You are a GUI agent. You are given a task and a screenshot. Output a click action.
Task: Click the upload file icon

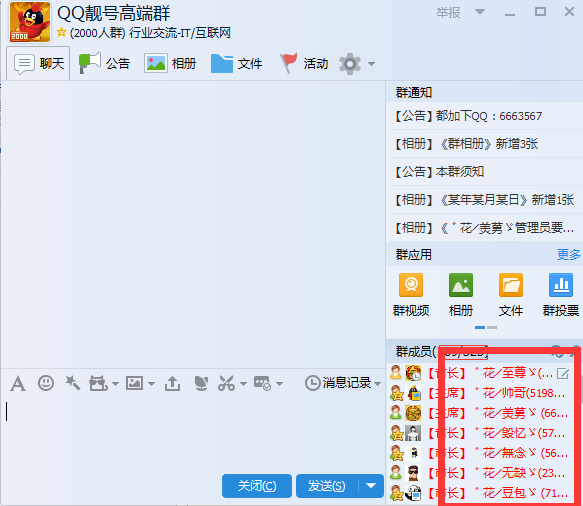(x=172, y=383)
